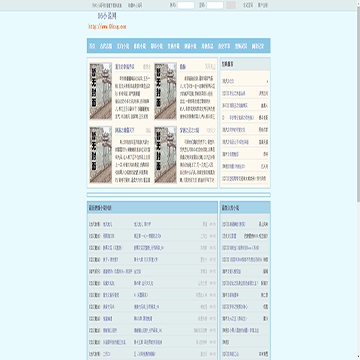Image resolution: width=360 pixels, height=360 pixels.
Task: Select the last item in blue navigation bar
Action: coord(258,46)
